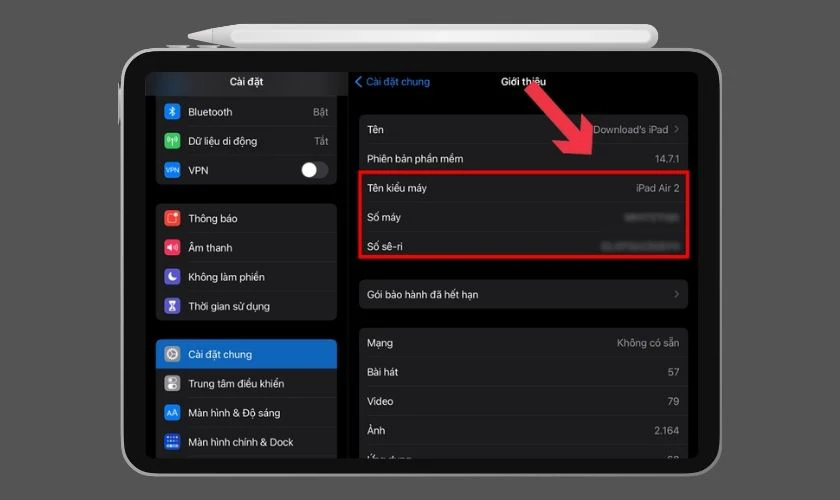
Task: Tap the Phiên bản phần mềm row
Action: pyautogui.click(x=523, y=159)
